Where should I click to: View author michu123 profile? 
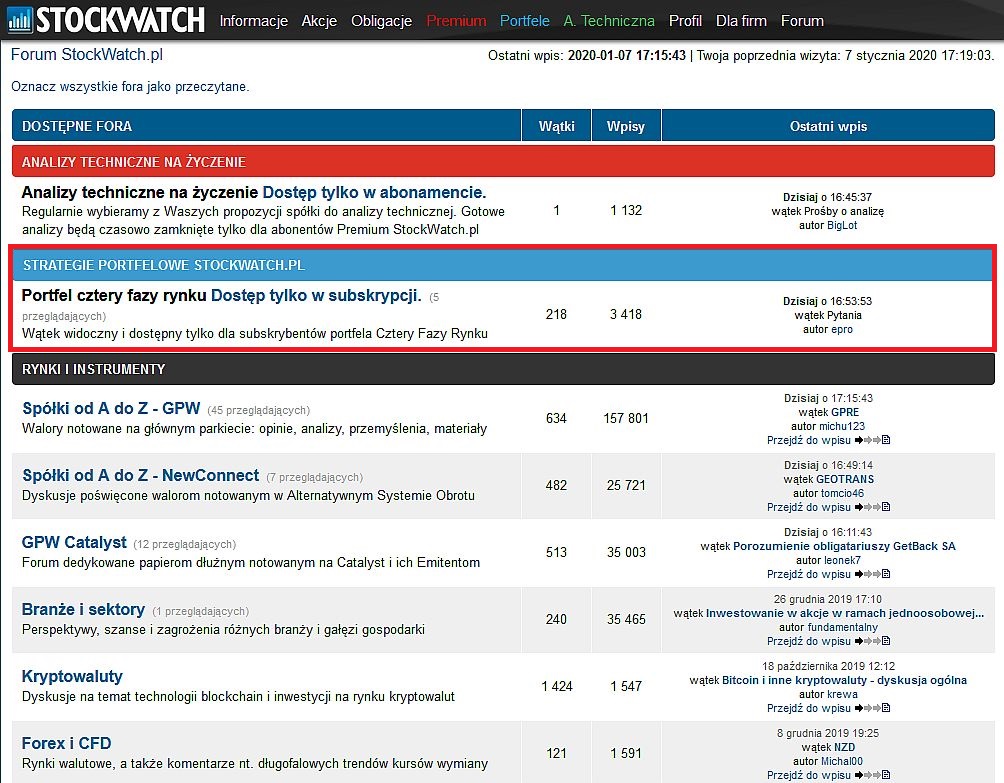tap(842, 426)
